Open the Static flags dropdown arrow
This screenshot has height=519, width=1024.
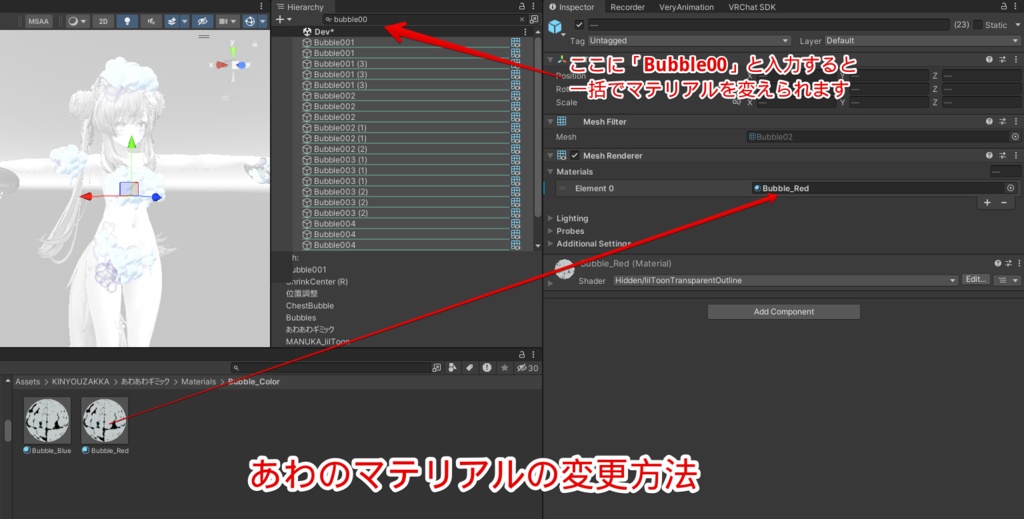pos(1017,25)
